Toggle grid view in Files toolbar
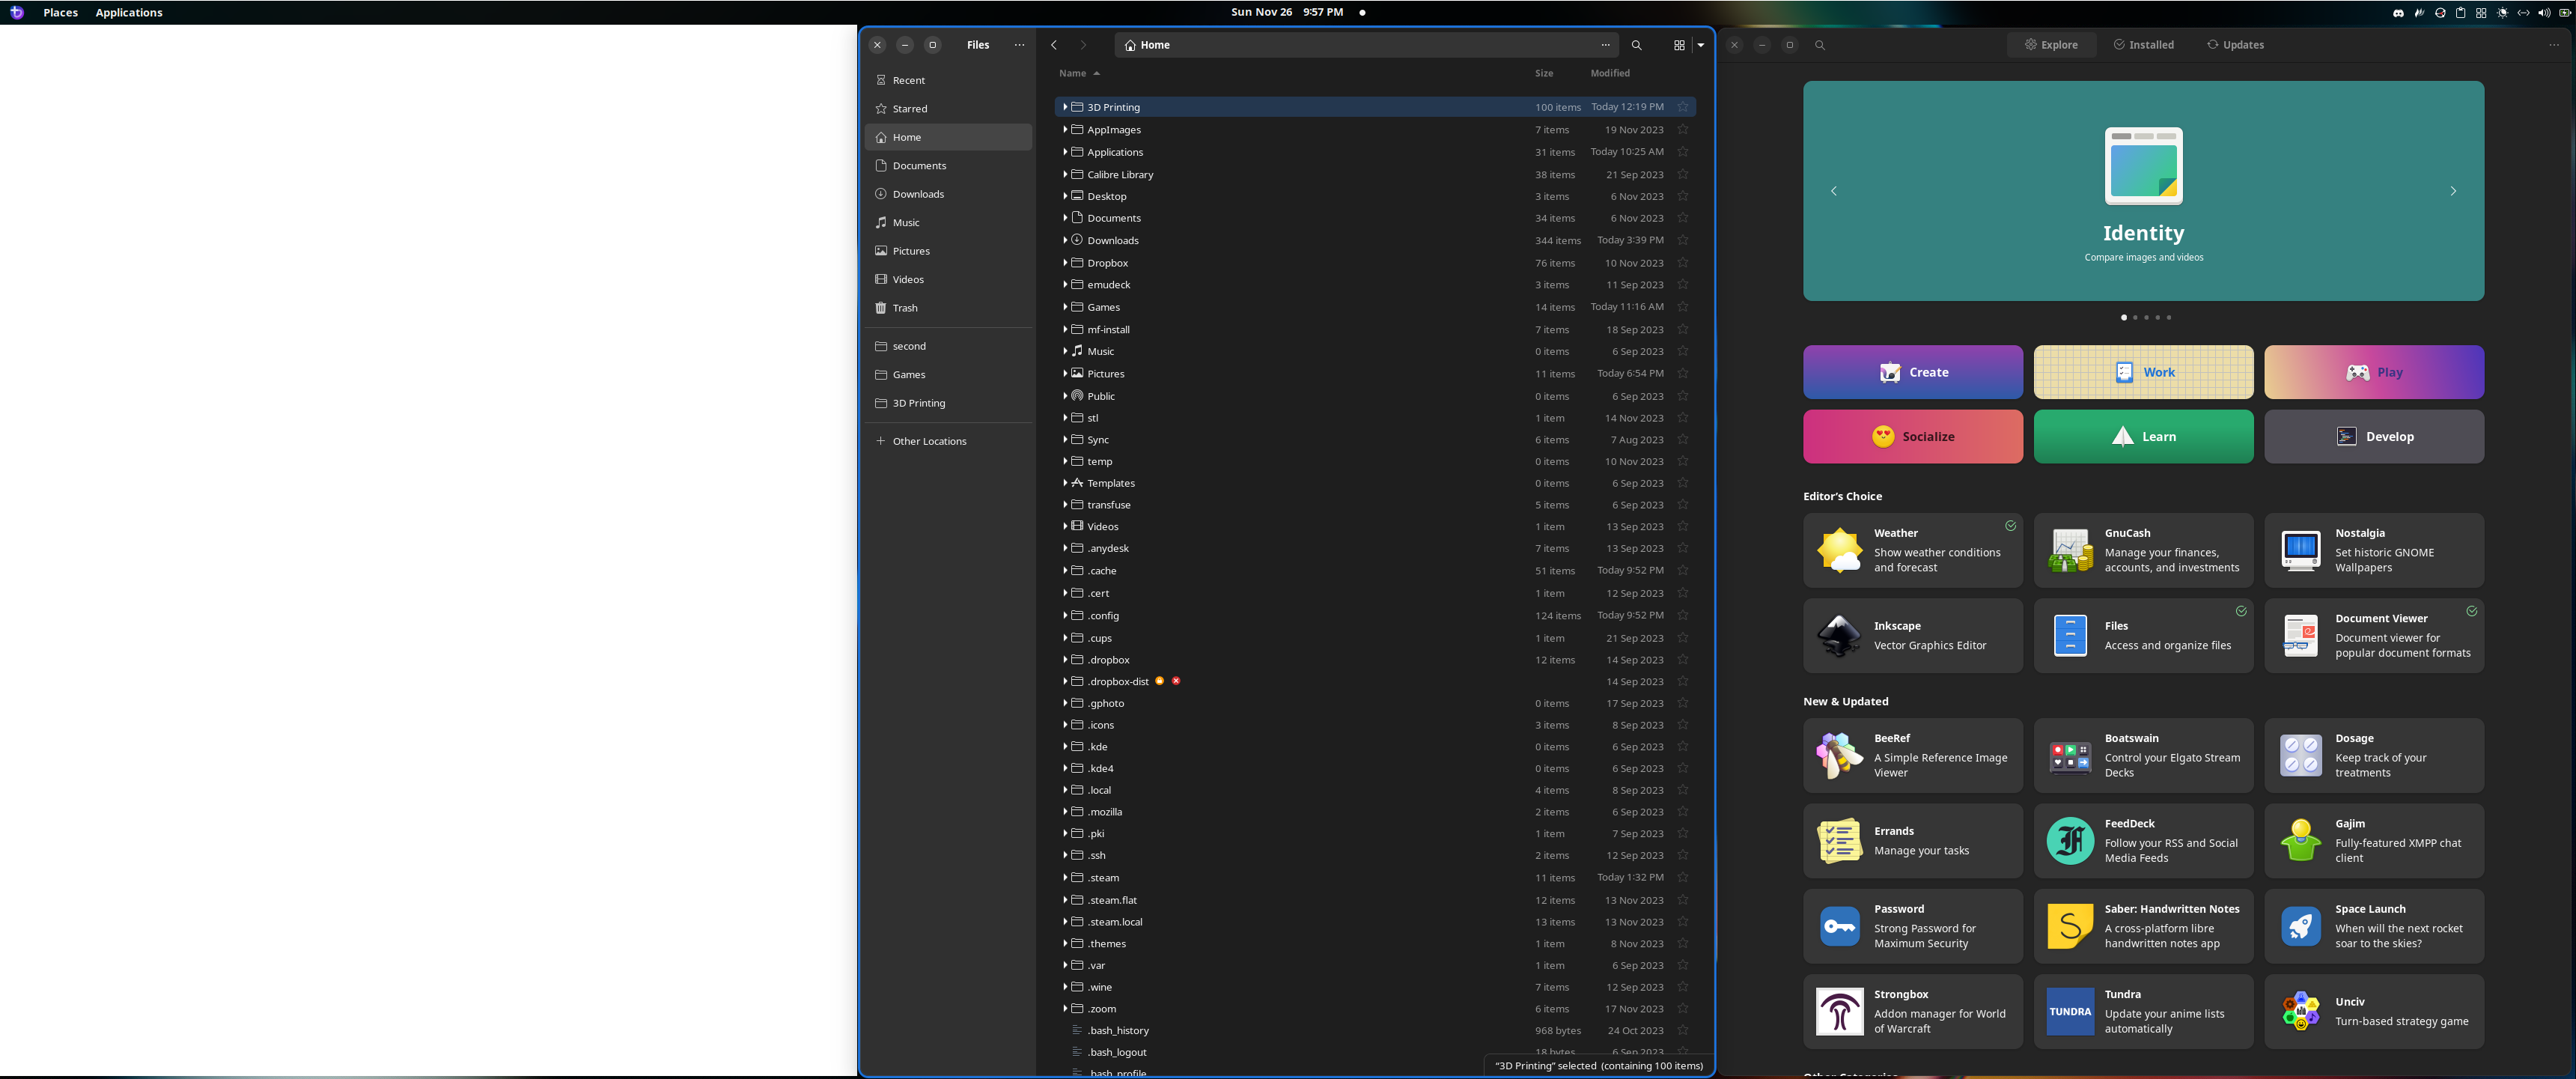 1679,45
